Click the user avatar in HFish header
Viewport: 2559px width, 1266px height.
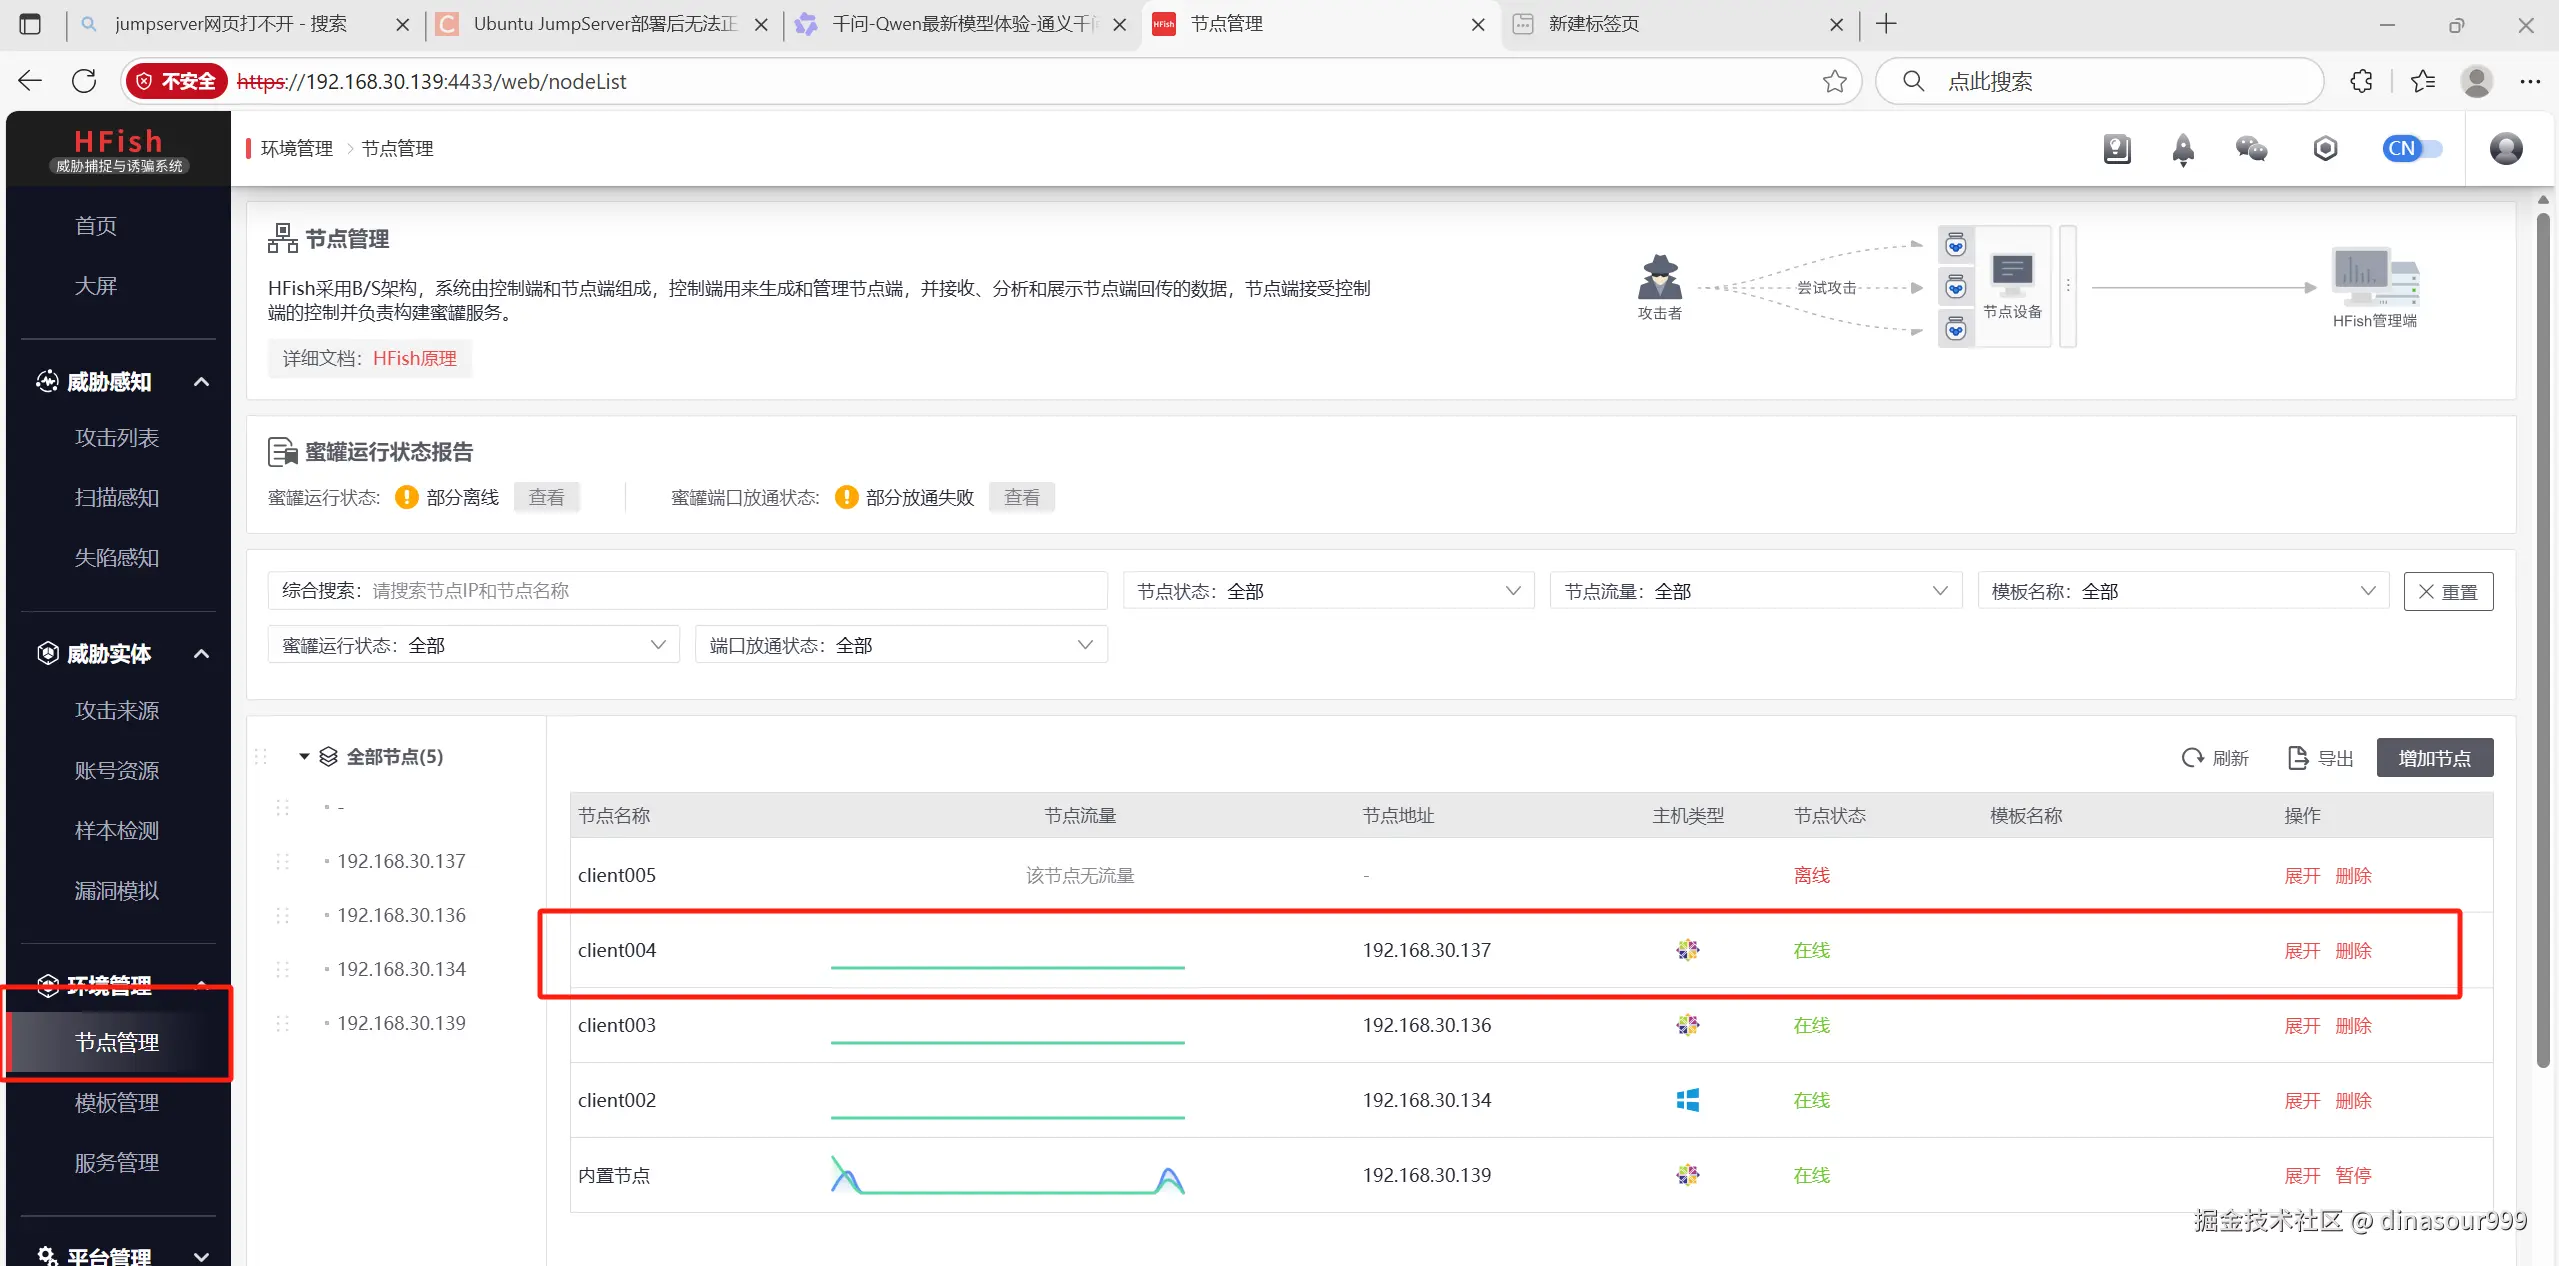[2505, 149]
